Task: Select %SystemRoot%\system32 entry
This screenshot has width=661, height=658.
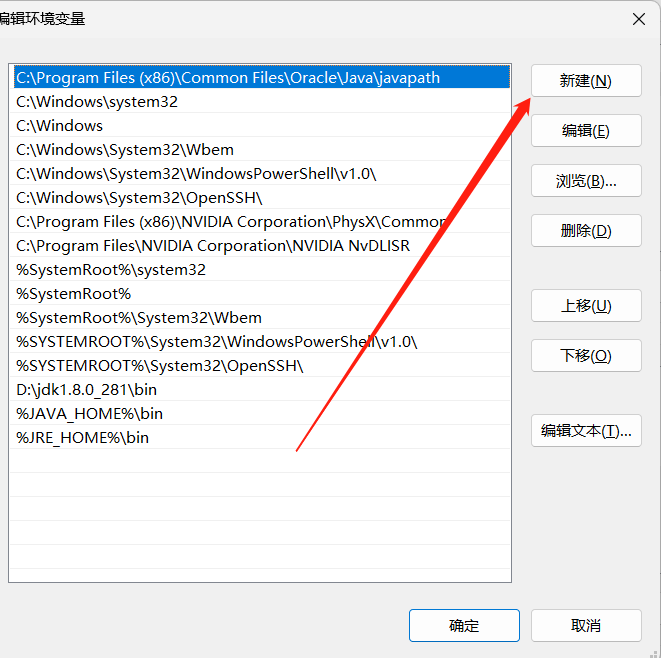Action: coord(260,270)
